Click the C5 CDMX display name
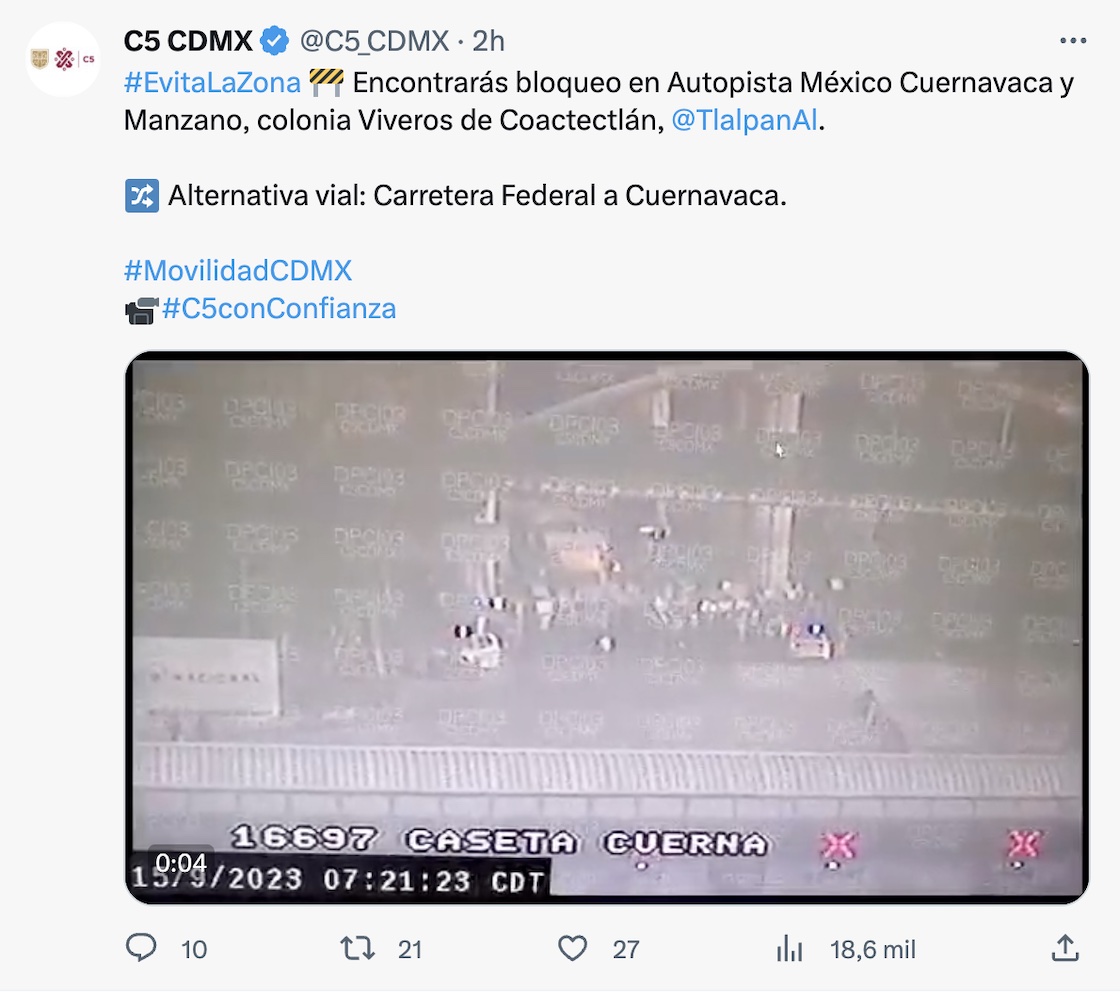The image size is (1120, 994). click(188, 41)
